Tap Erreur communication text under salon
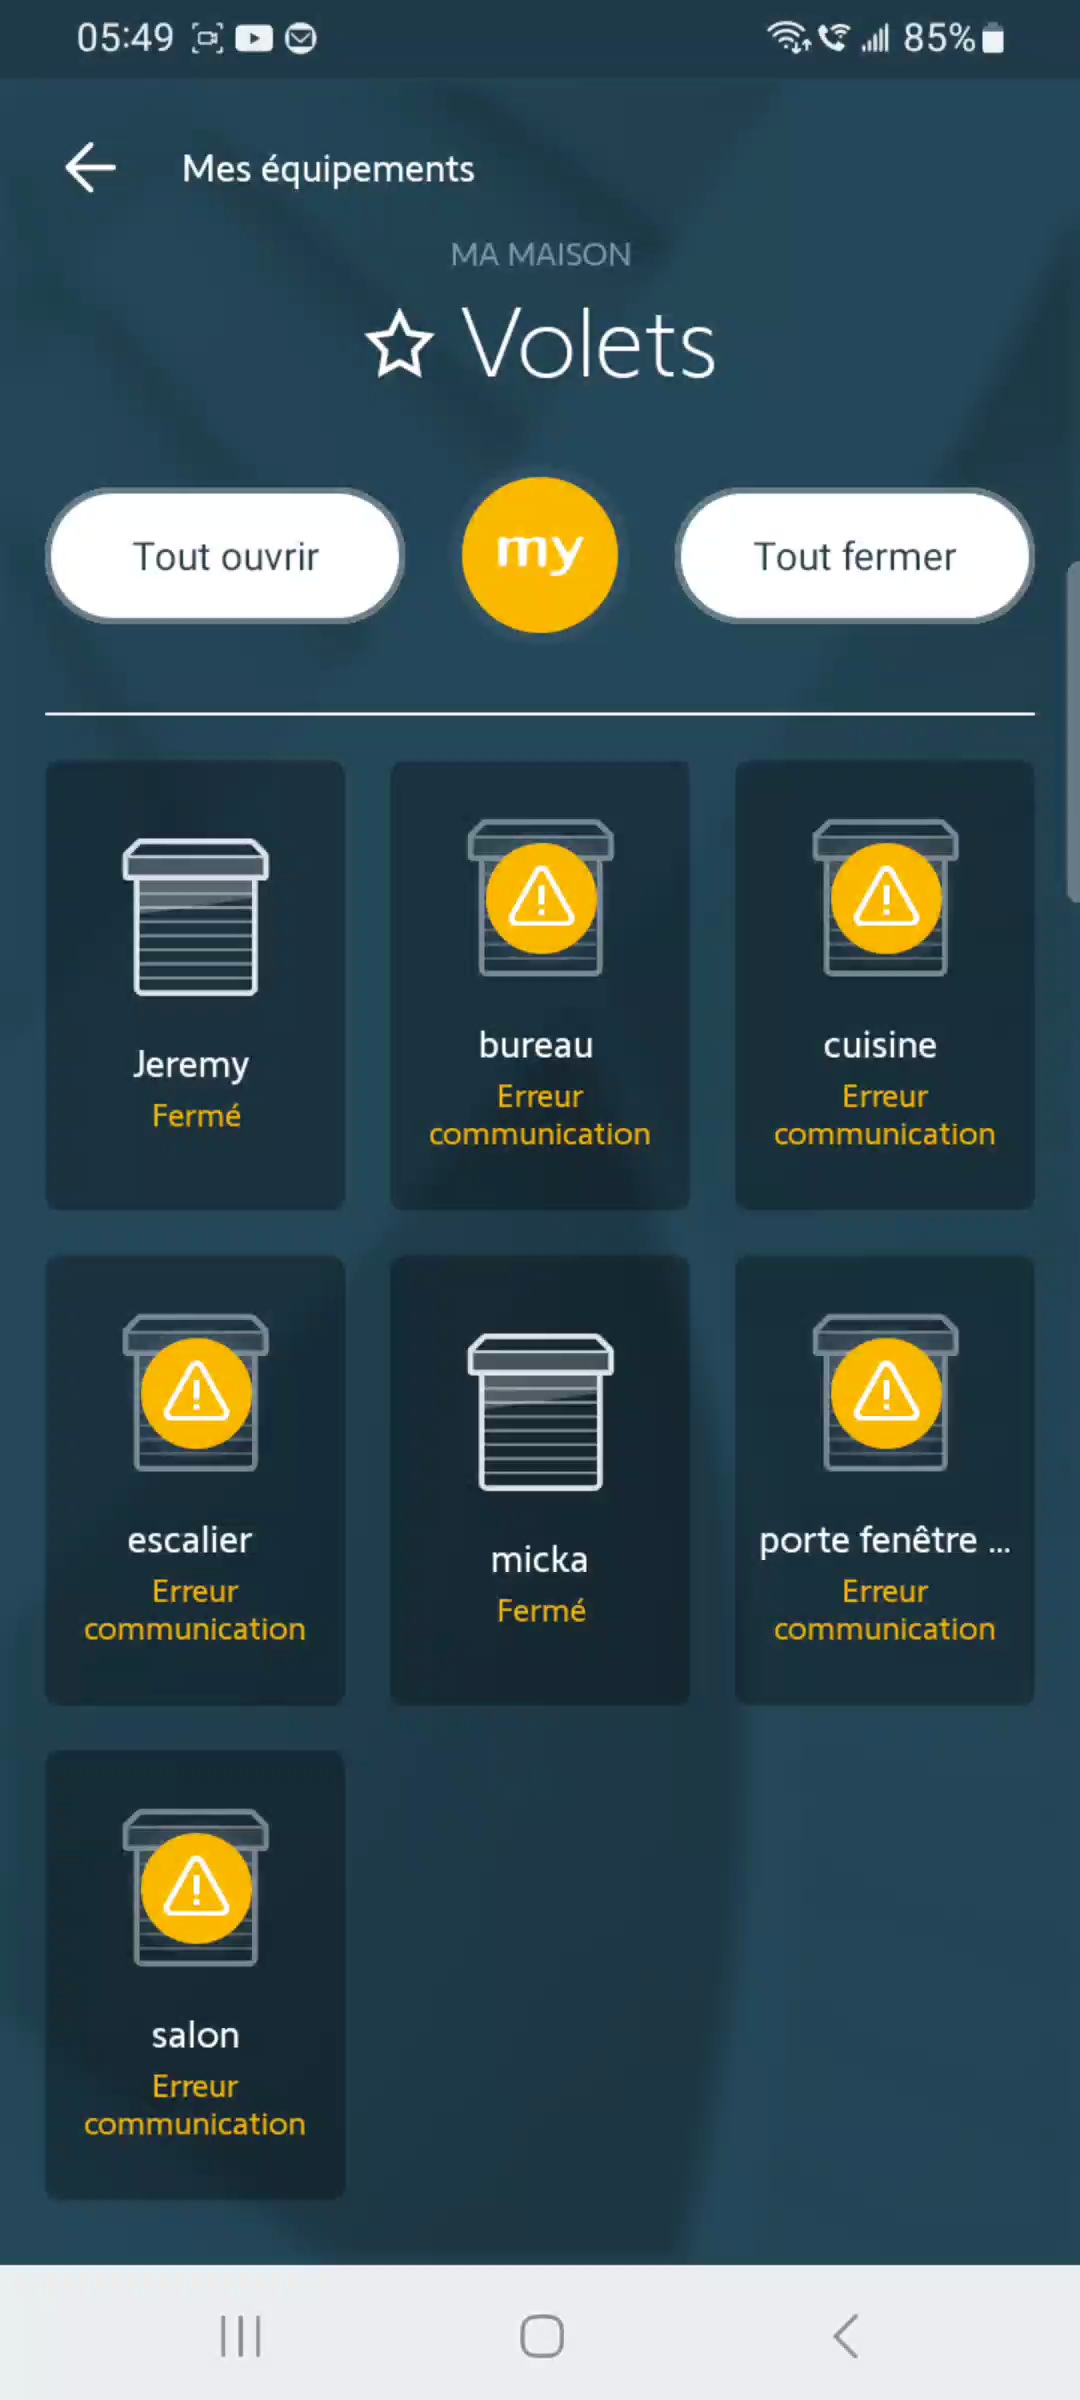Screen dimensions: 1080x2400 195,2105
